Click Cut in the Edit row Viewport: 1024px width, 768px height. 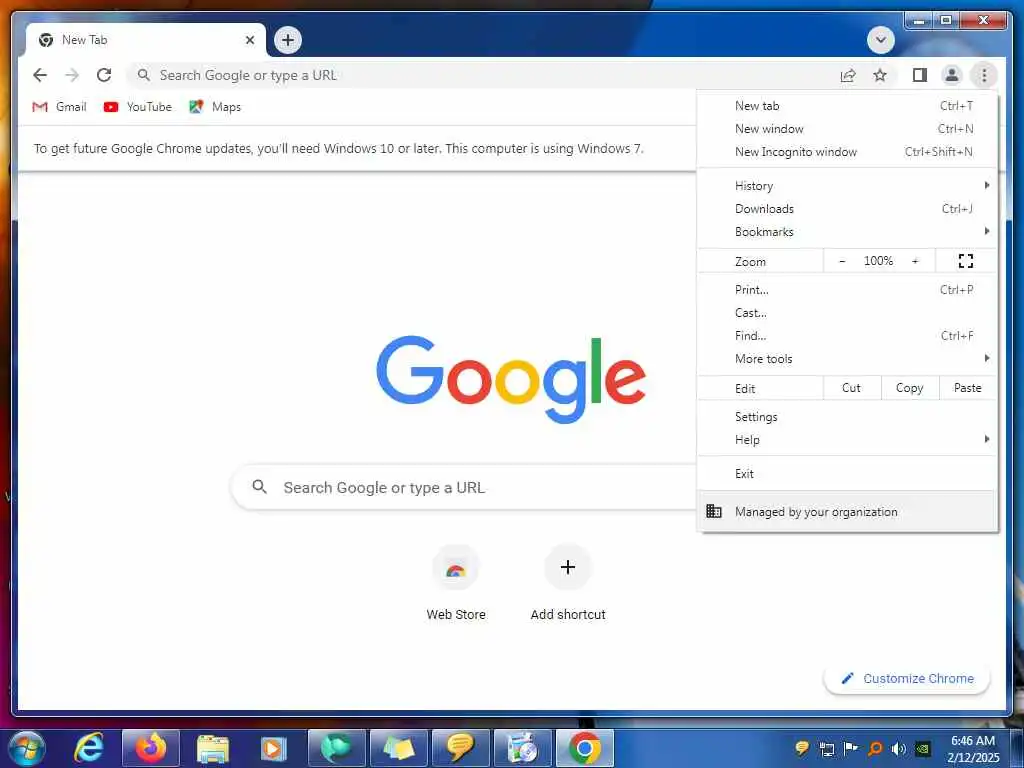coord(851,388)
